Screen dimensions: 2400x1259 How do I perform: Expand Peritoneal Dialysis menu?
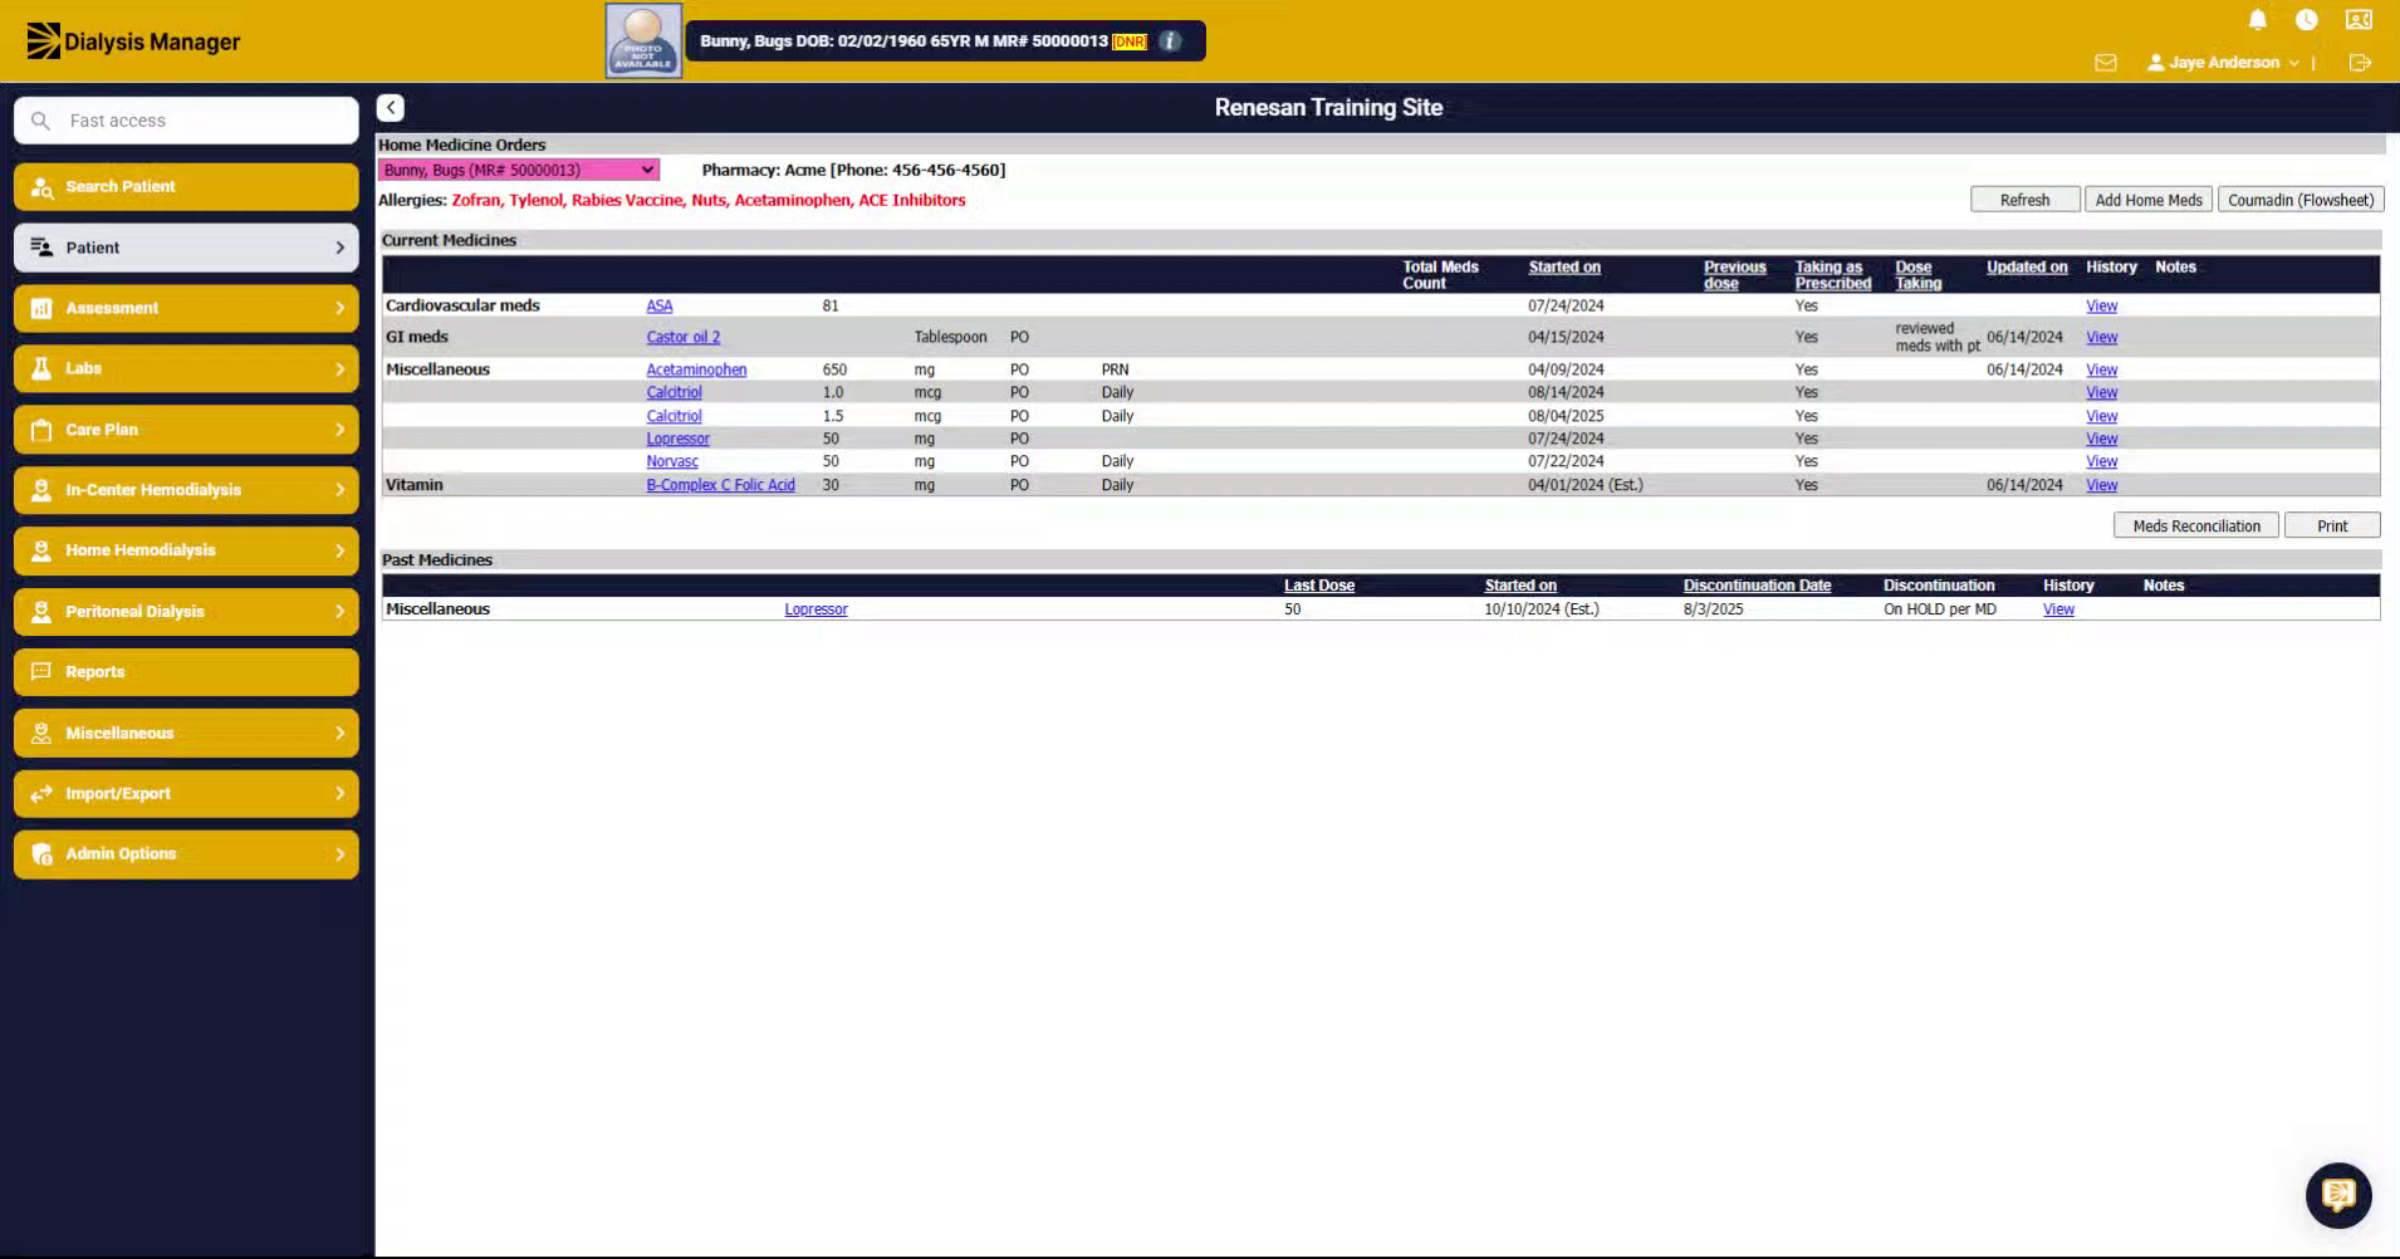tap(186, 611)
